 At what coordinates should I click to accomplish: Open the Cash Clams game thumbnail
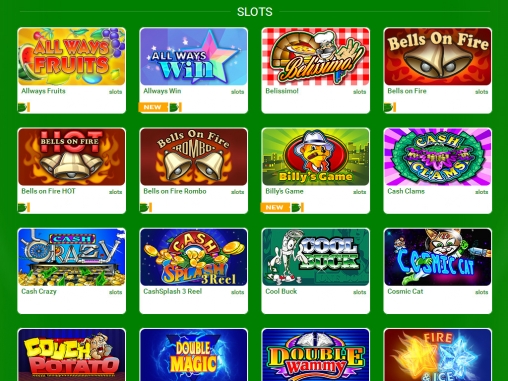[x=438, y=157]
